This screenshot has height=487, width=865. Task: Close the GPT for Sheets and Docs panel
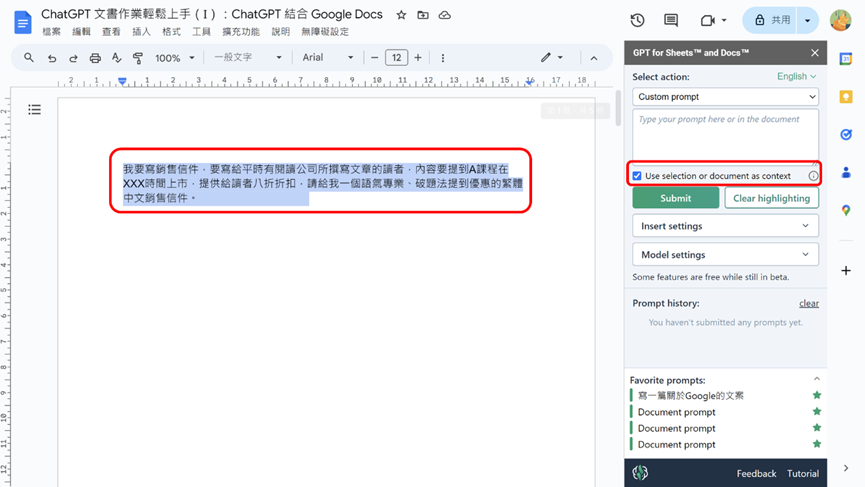pos(815,53)
